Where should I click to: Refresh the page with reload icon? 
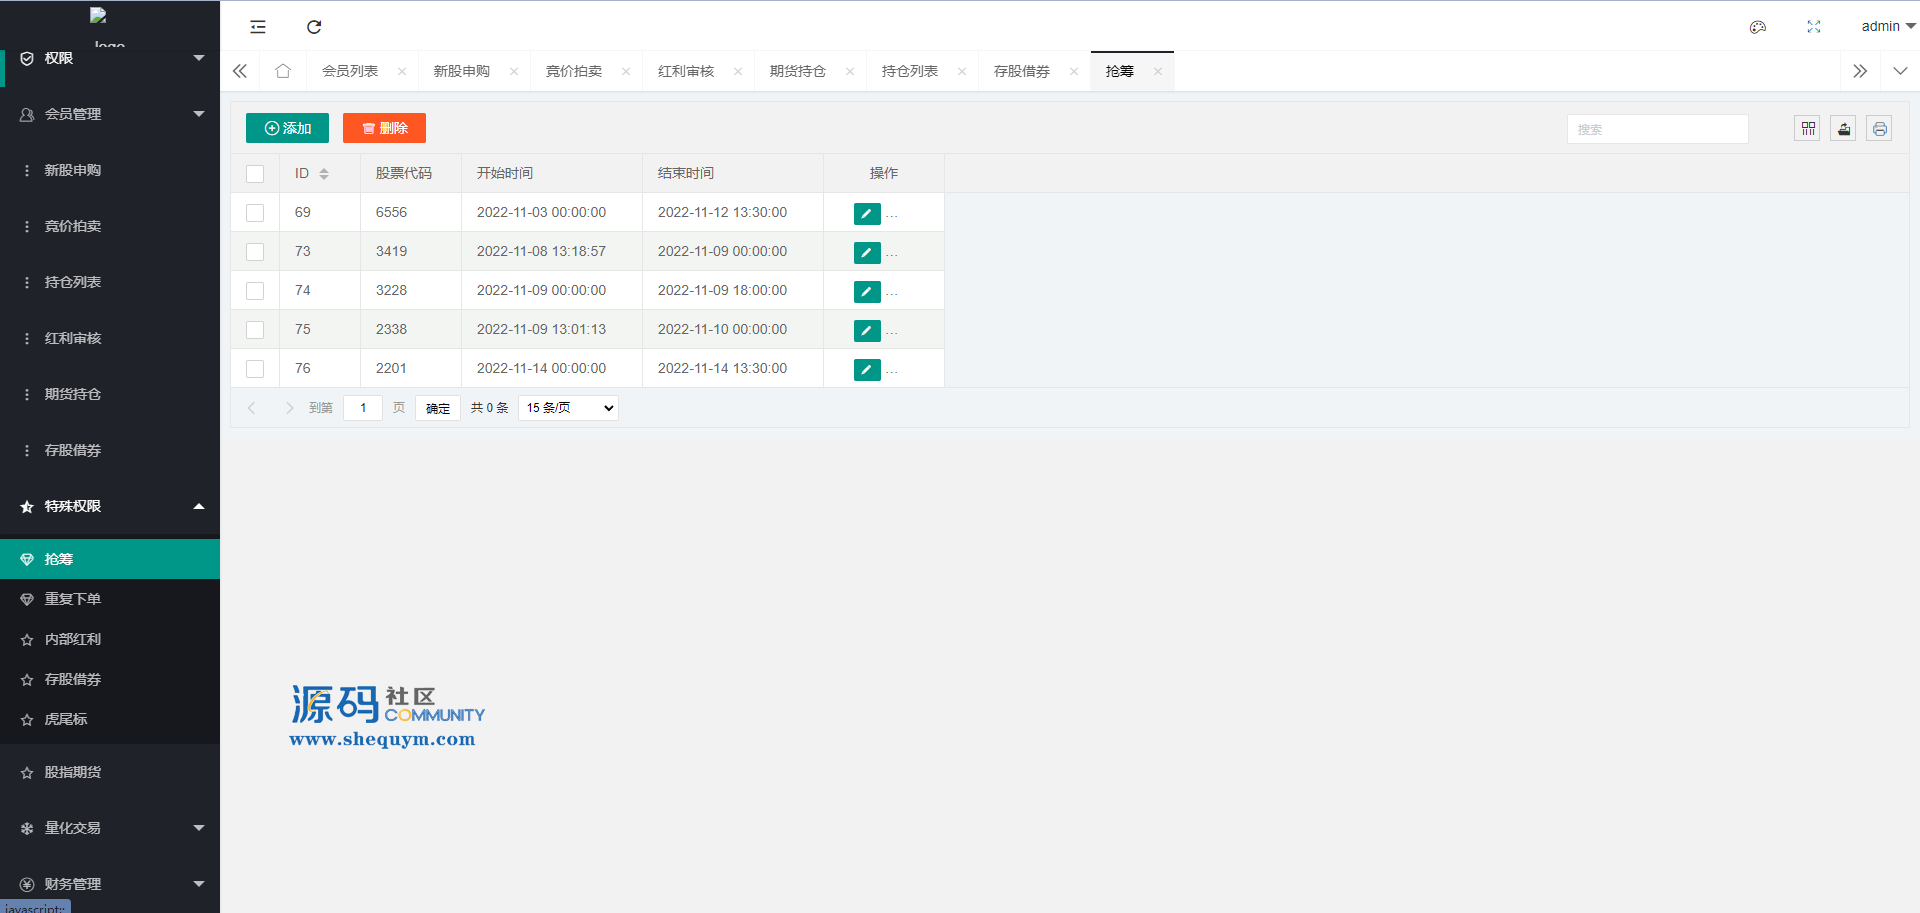(x=314, y=27)
